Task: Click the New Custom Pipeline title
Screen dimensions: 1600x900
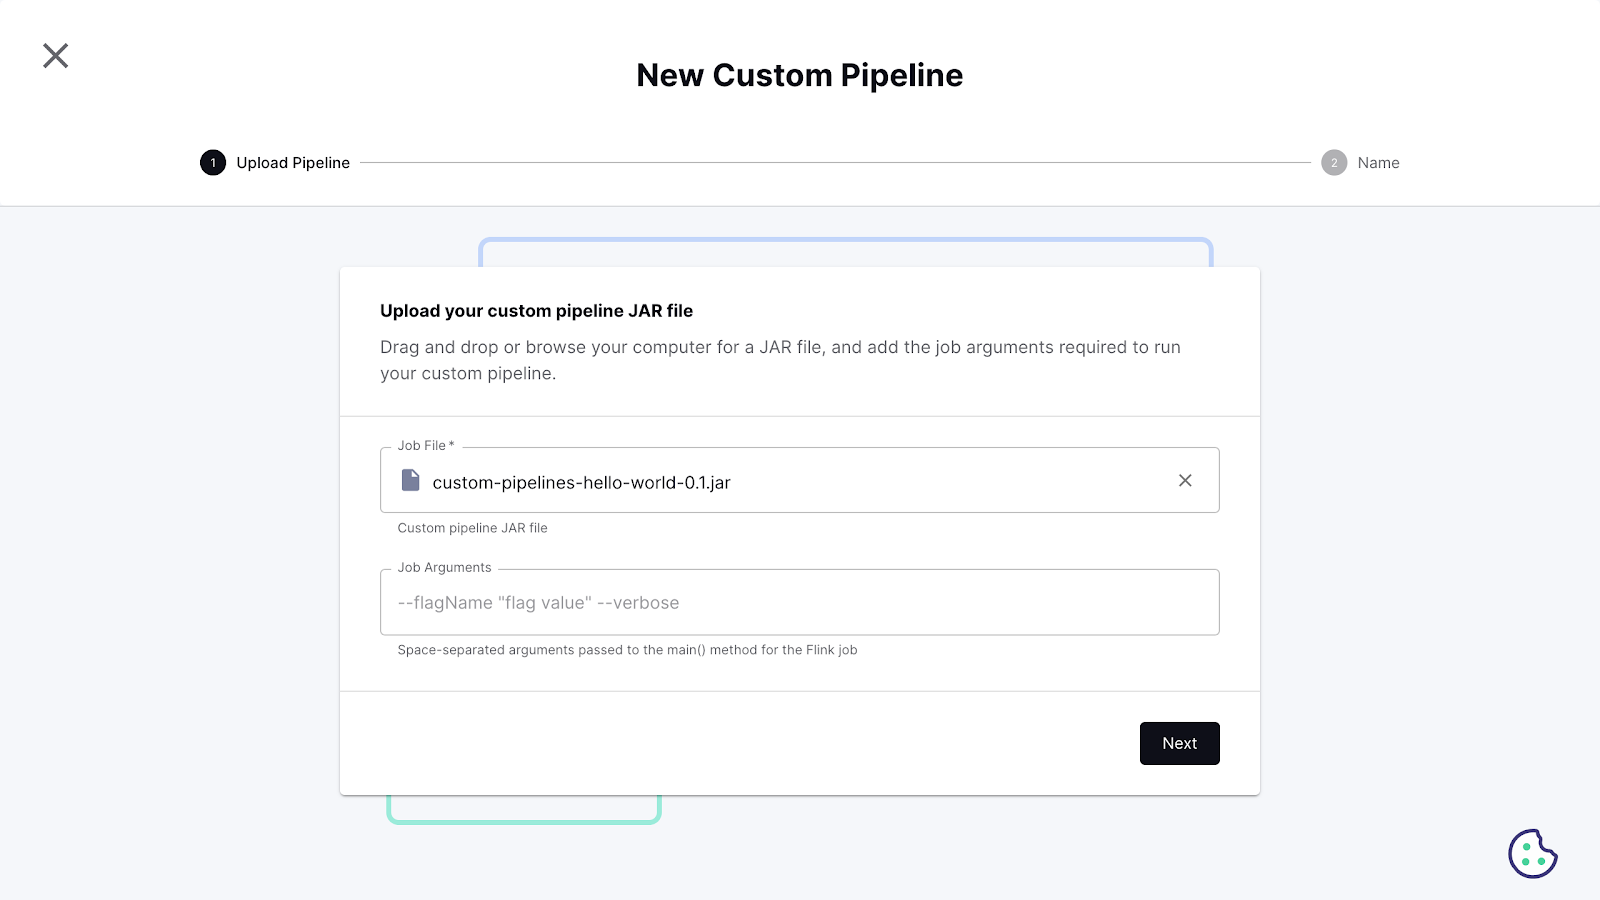Action: pos(800,74)
